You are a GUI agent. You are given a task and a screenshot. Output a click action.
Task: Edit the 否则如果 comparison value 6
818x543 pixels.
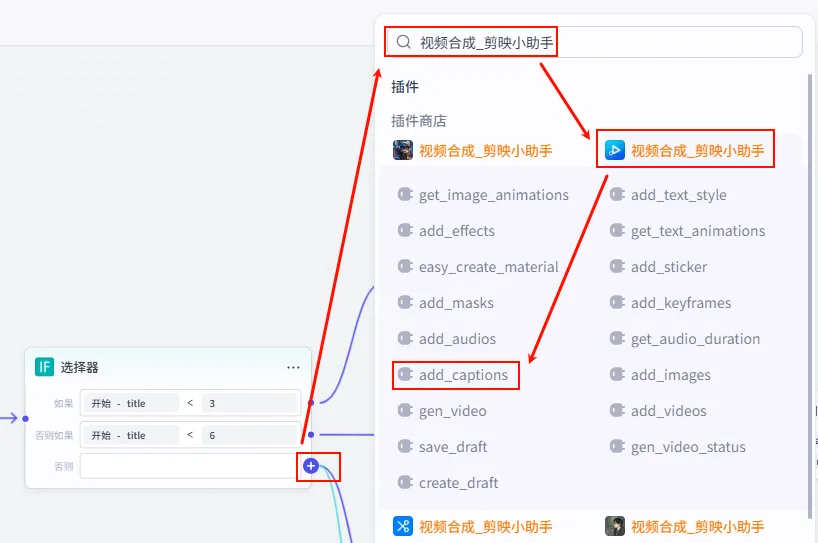pos(250,435)
